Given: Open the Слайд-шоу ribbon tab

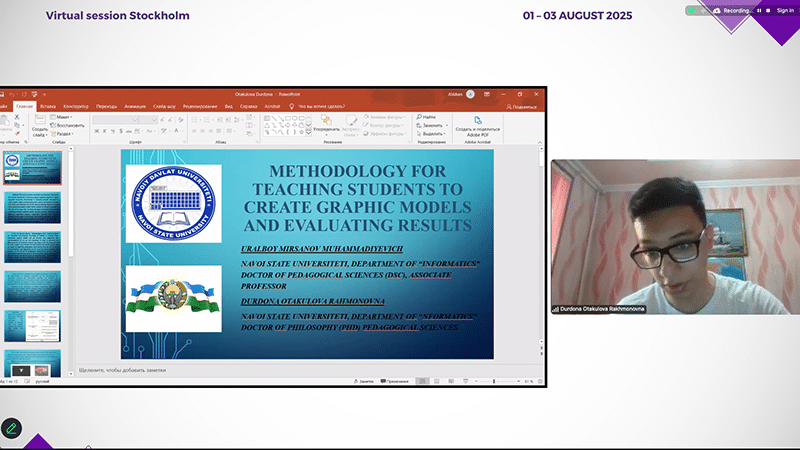Looking at the screenshot, I should click(166, 105).
